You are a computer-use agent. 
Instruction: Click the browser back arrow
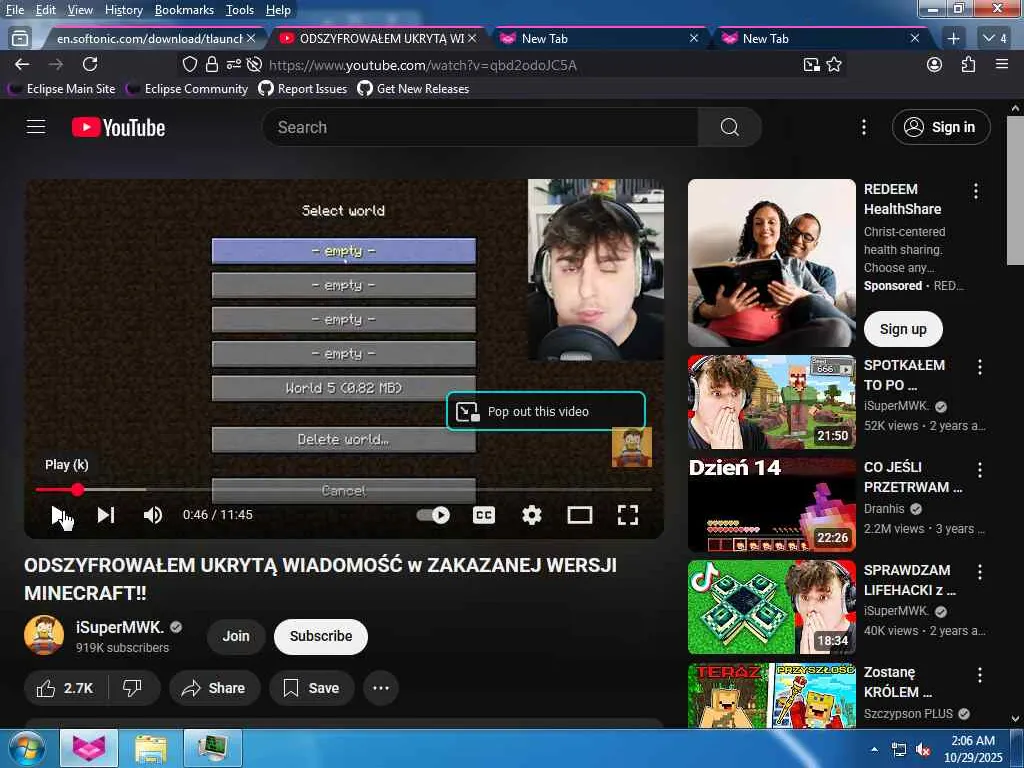(x=22, y=64)
